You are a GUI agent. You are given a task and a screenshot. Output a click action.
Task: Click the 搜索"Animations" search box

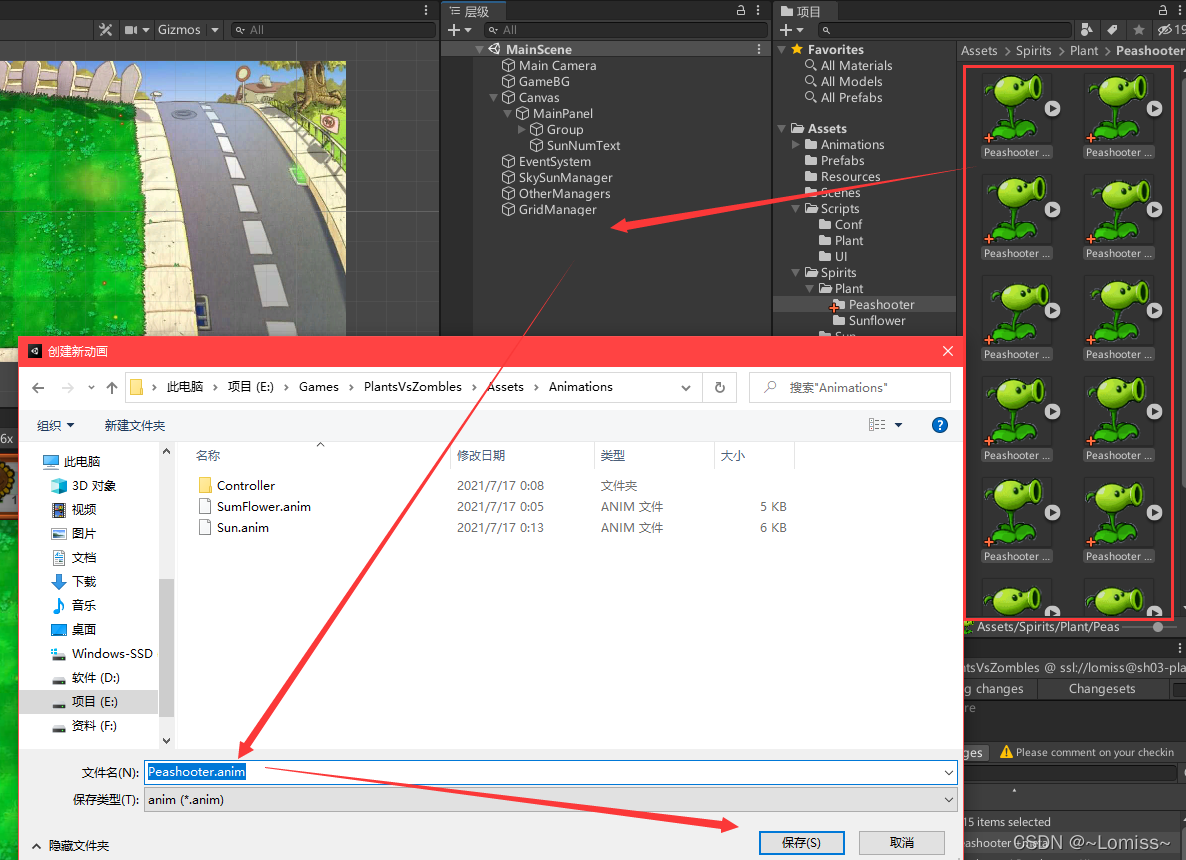click(849, 387)
